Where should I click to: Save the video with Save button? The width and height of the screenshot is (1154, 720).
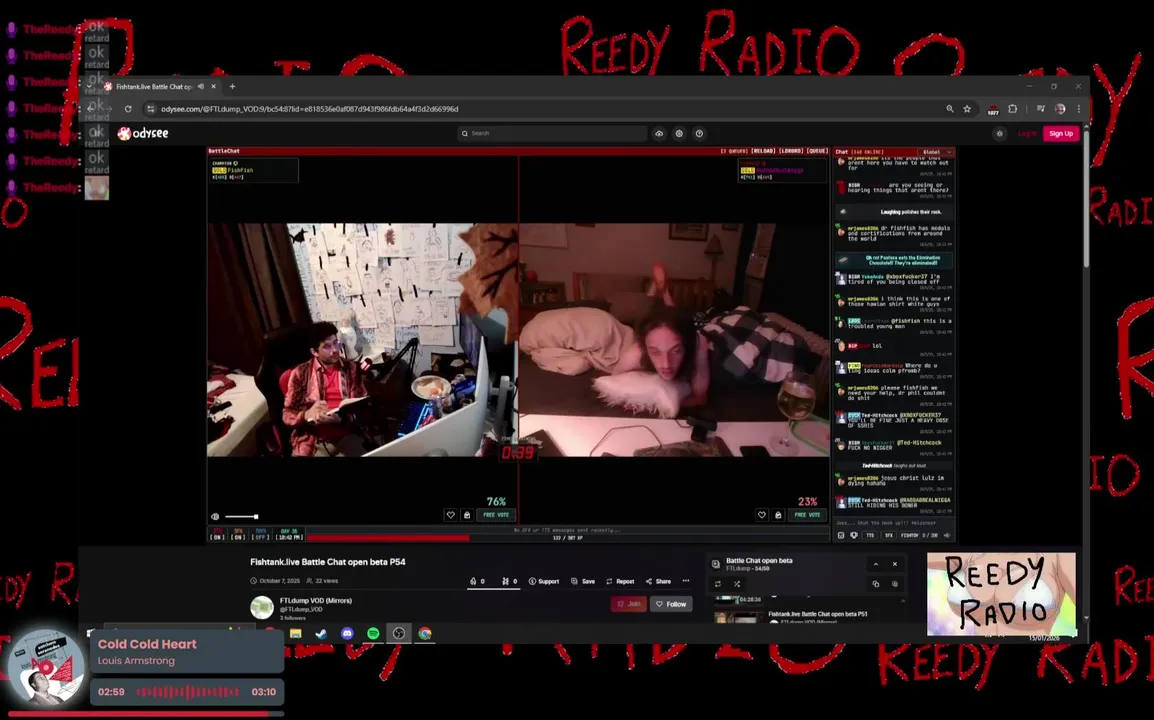[583, 581]
